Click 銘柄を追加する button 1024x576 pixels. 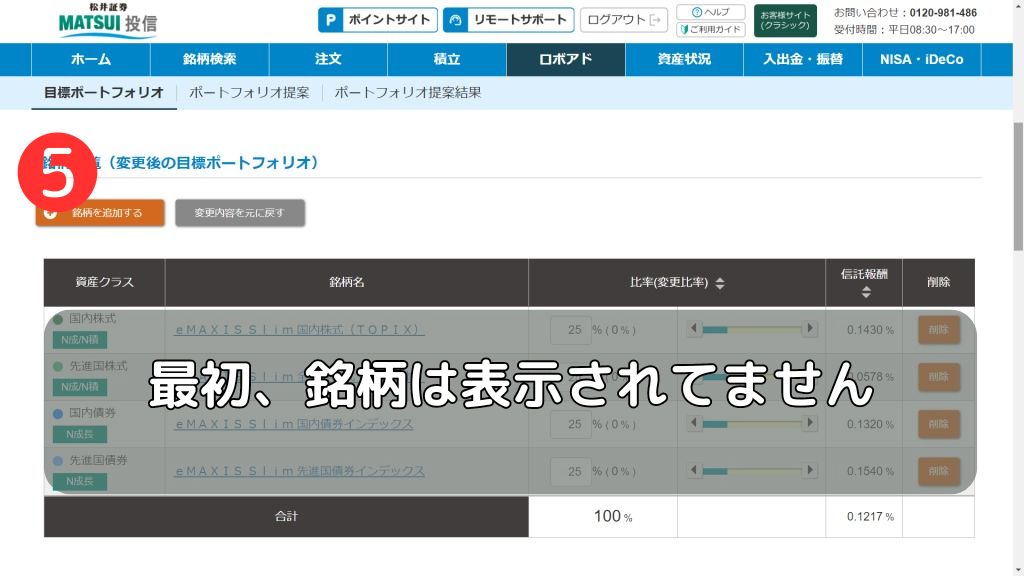point(100,213)
